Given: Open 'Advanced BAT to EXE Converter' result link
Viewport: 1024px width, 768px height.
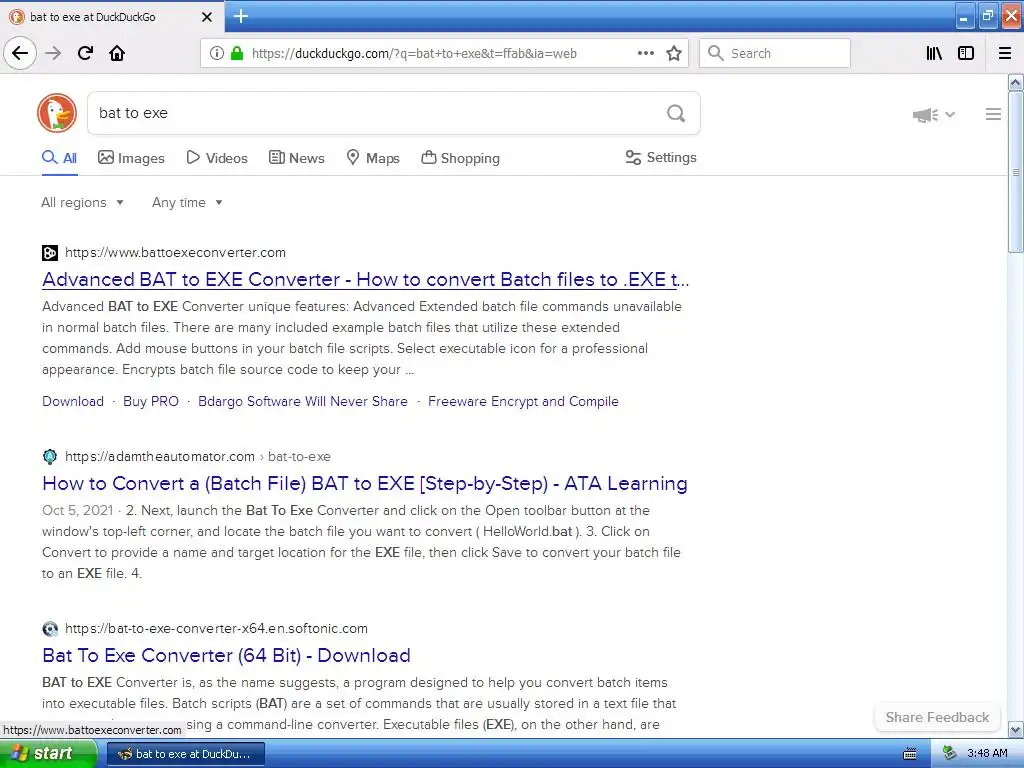Looking at the screenshot, I should tap(366, 280).
